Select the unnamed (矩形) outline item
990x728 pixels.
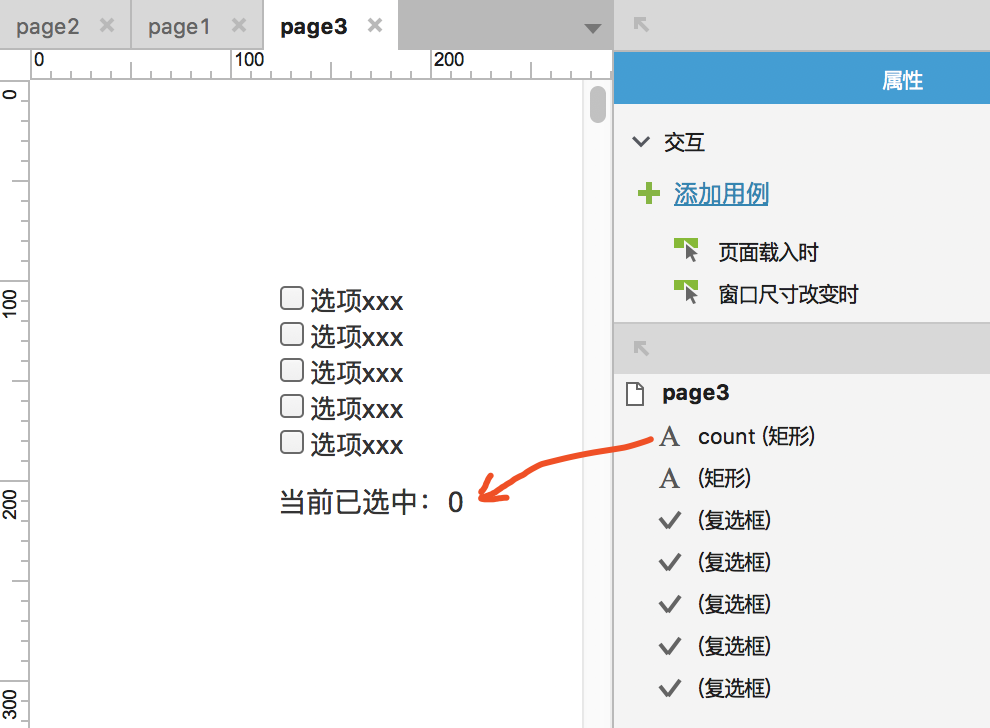click(724, 478)
